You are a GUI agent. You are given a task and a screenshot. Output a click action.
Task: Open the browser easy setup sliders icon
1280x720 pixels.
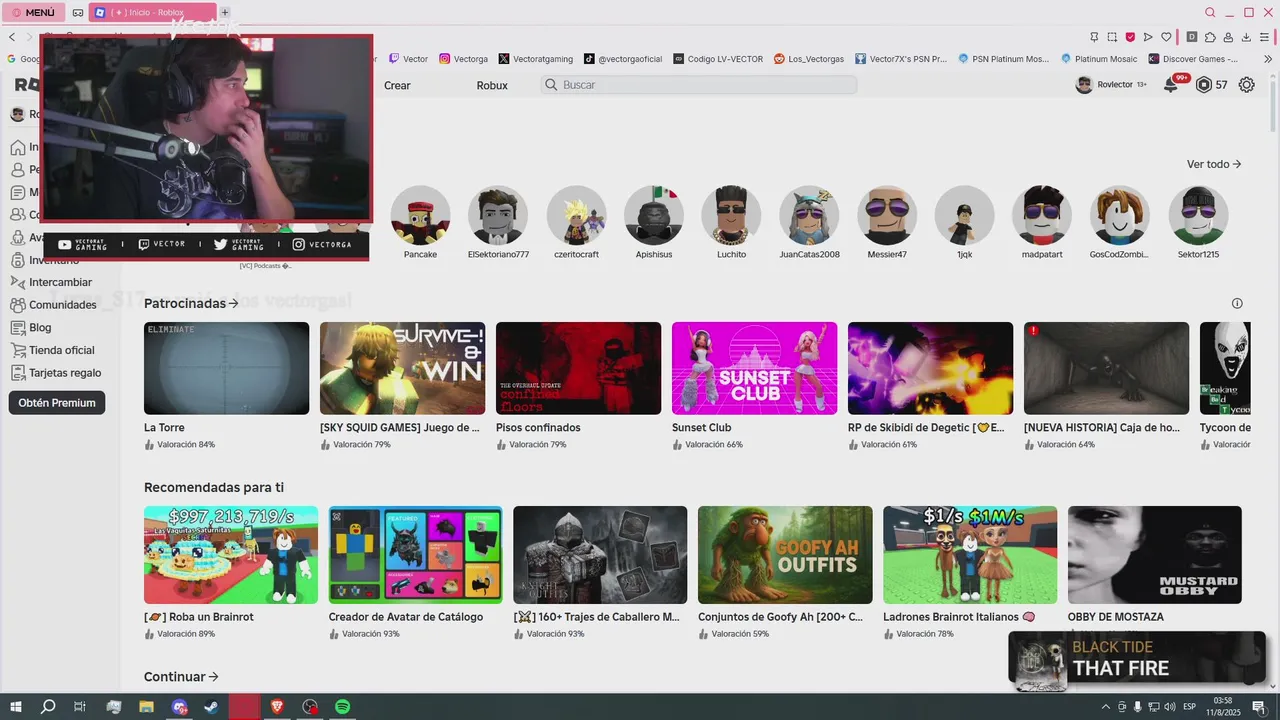pyautogui.click(x=1265, y=37)
